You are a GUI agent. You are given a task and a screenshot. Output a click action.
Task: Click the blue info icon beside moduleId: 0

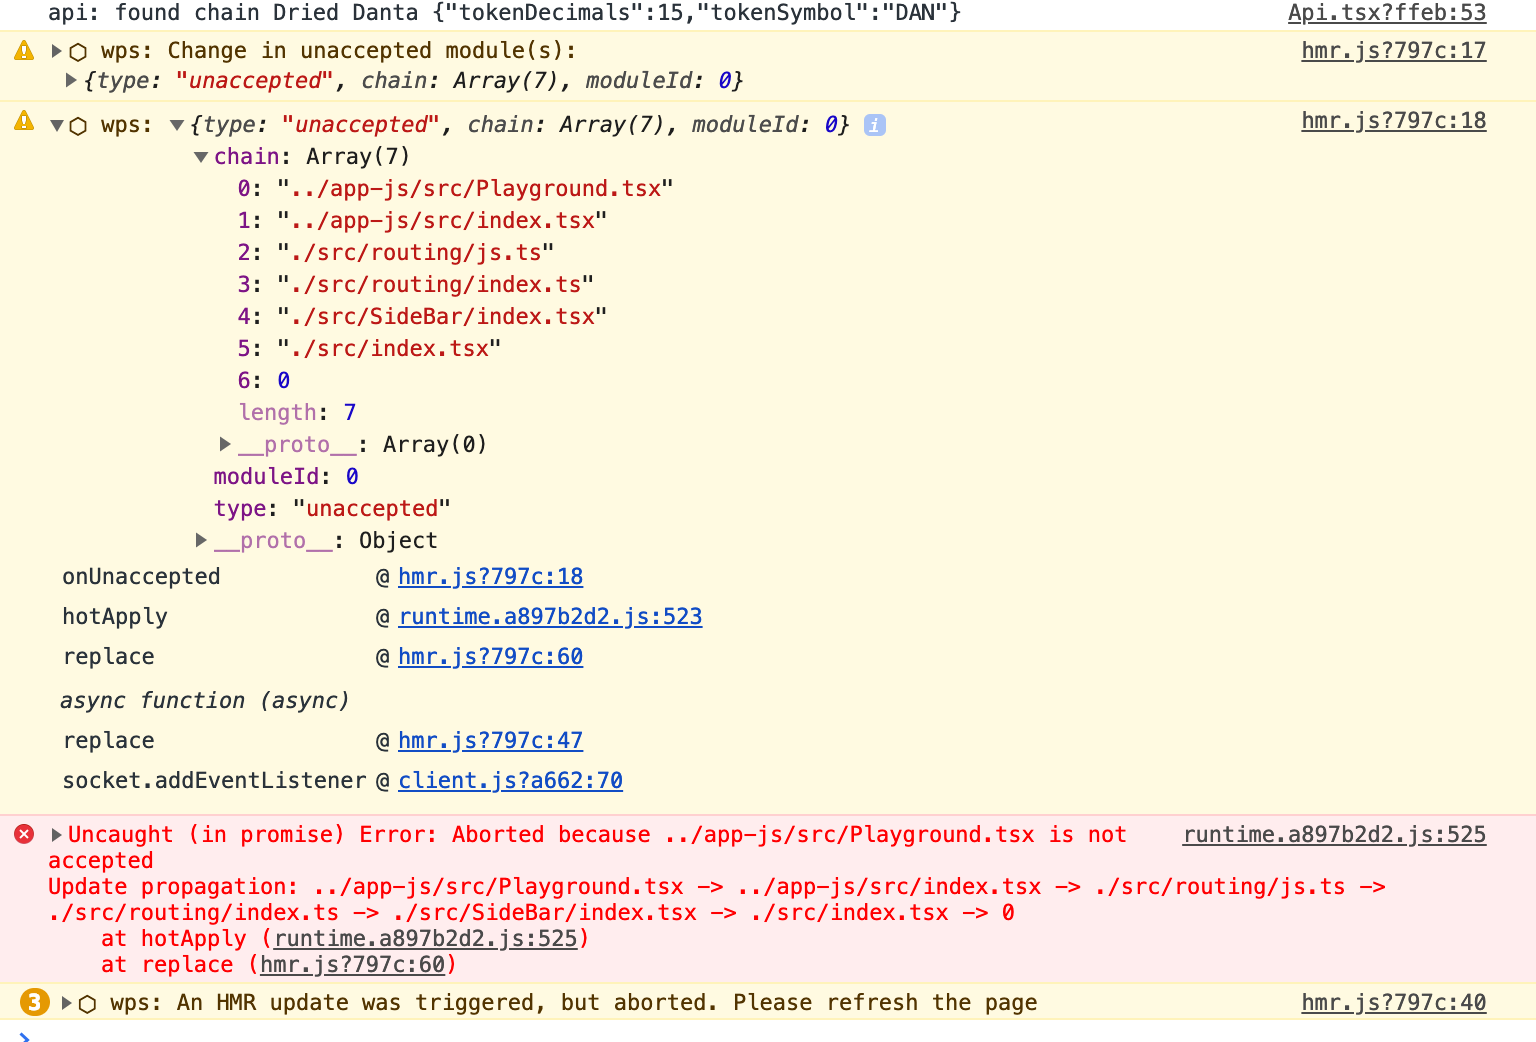point(875,125)
